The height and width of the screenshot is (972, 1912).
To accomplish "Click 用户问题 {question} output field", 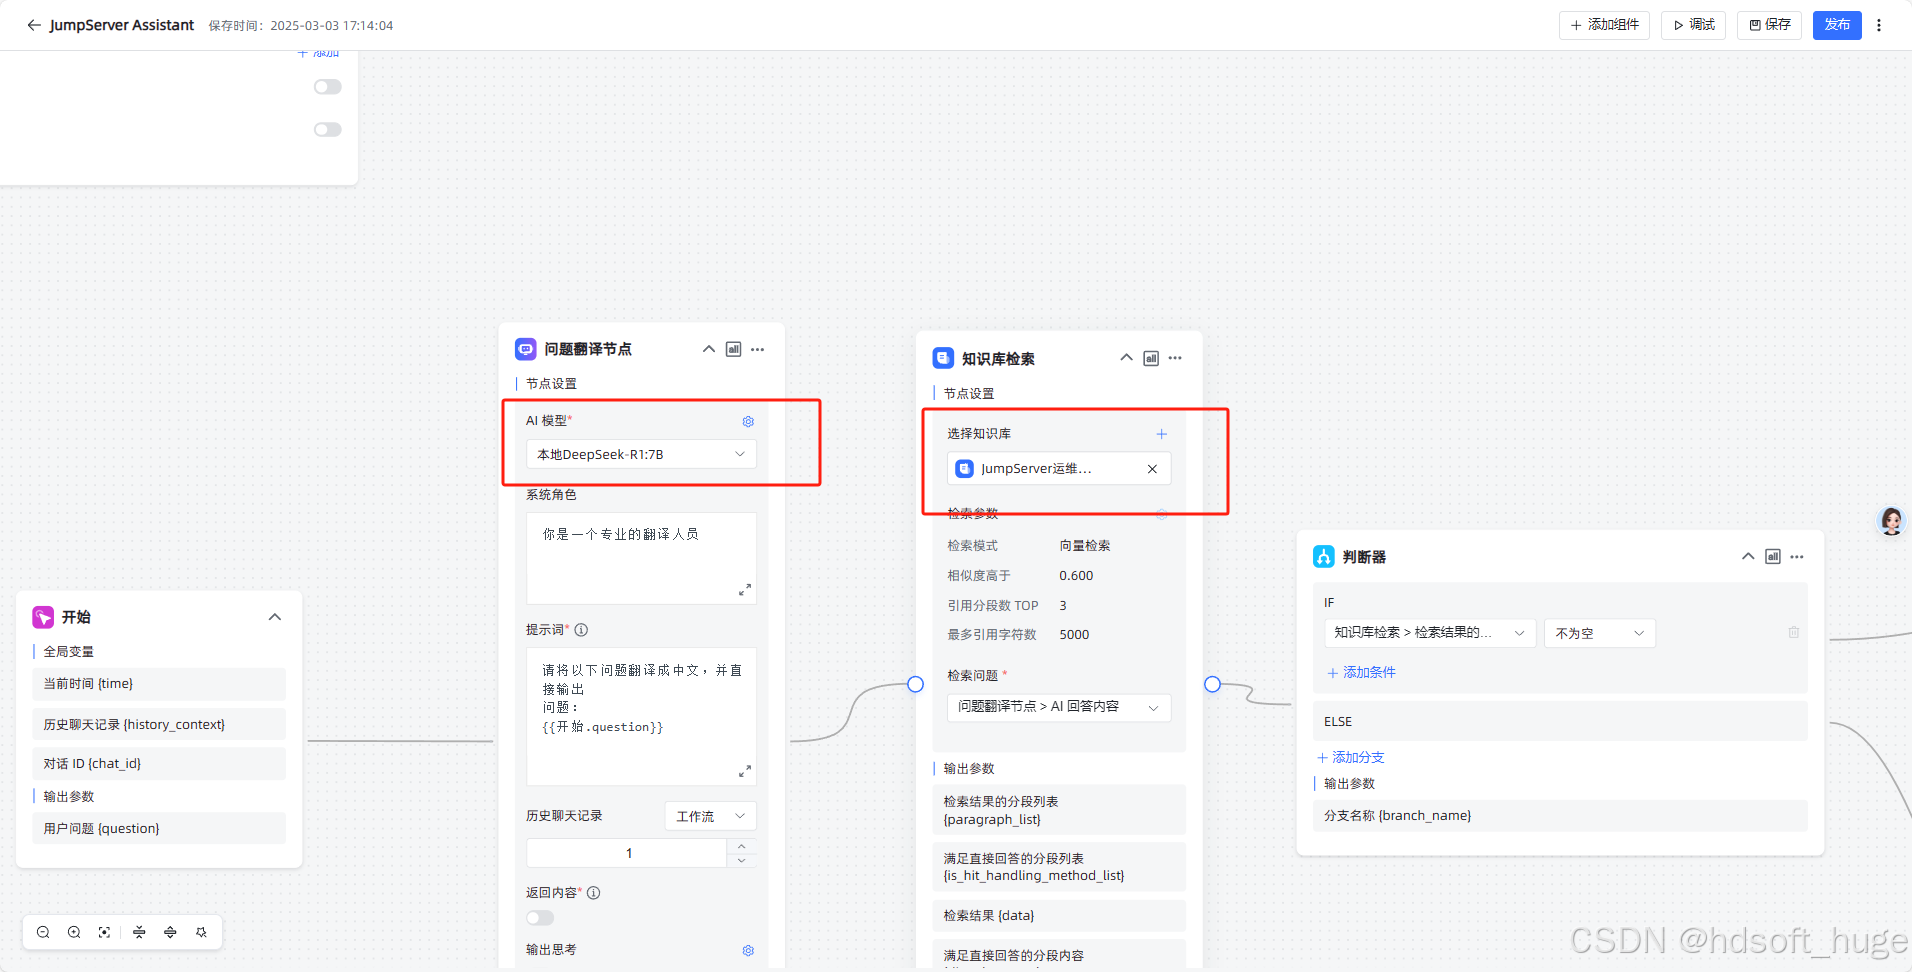I will pos(159,828).
